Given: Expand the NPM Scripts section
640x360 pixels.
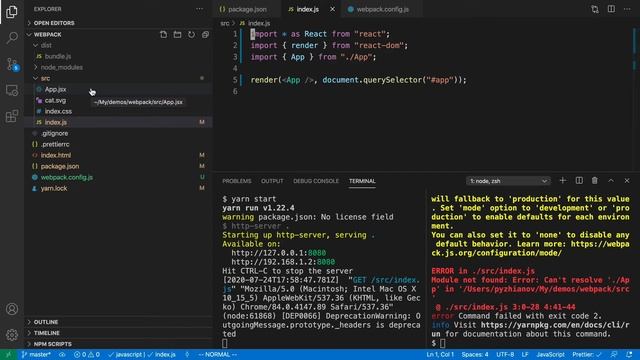Looking at the screenshot, I should click(x=118, y=344).
